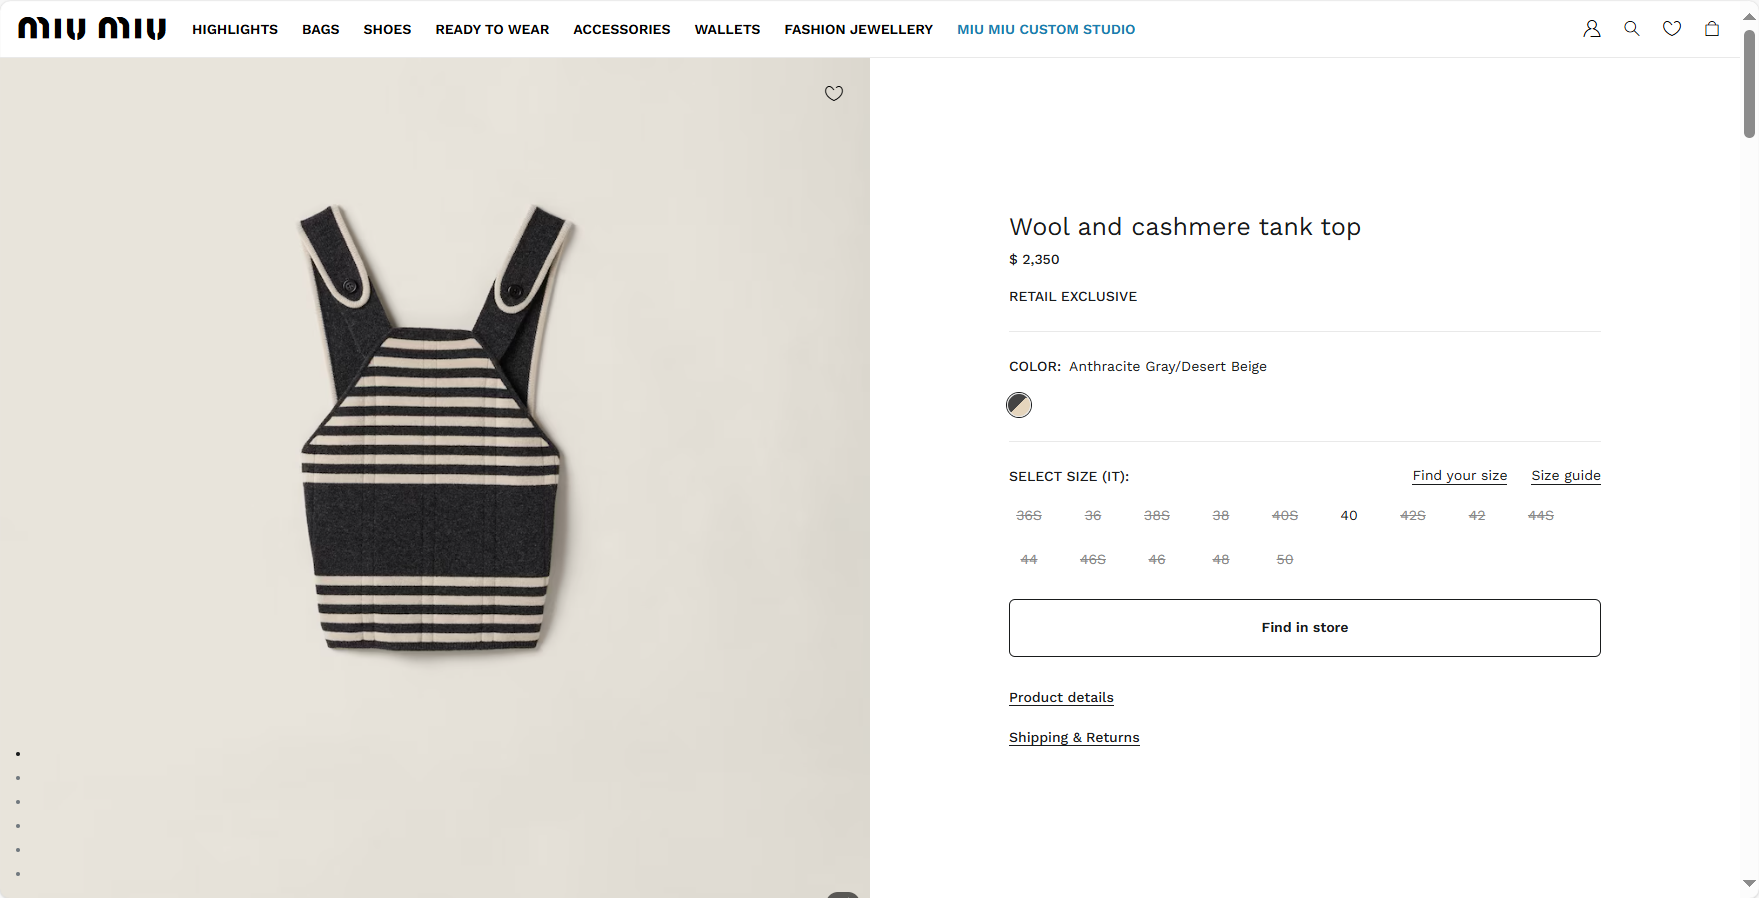Select size 40

tap(1349, 516)
